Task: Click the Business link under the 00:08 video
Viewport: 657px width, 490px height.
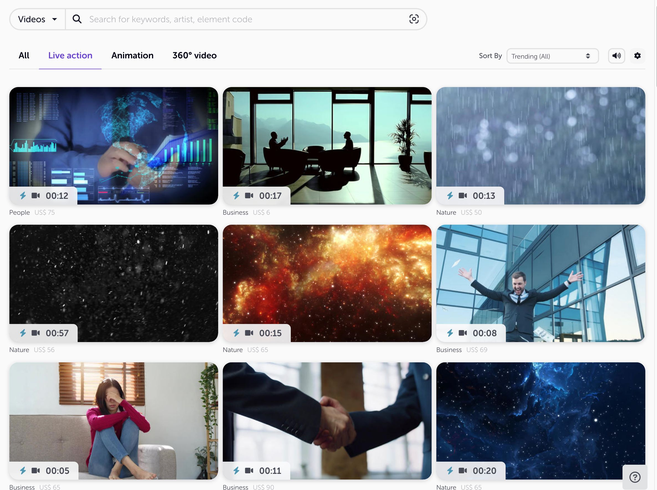Action: 449,350
